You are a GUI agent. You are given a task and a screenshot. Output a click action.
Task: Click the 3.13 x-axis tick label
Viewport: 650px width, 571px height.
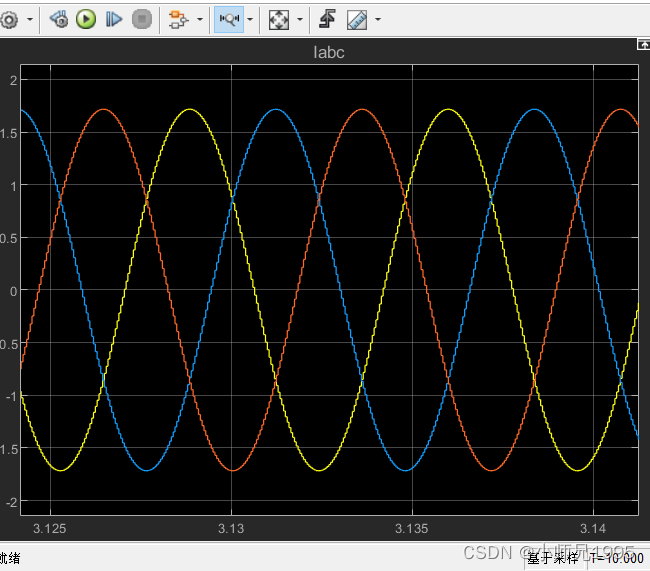tap(231, 529)
